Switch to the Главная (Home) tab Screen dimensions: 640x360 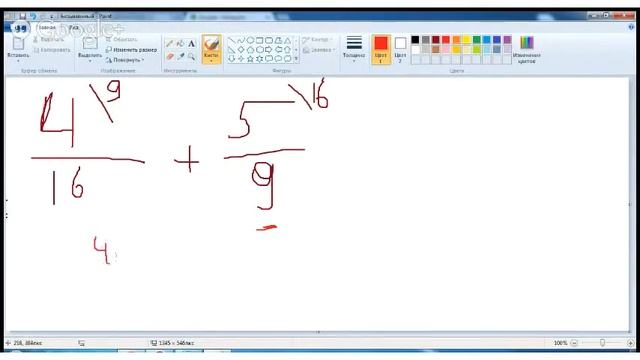[46, 27]
